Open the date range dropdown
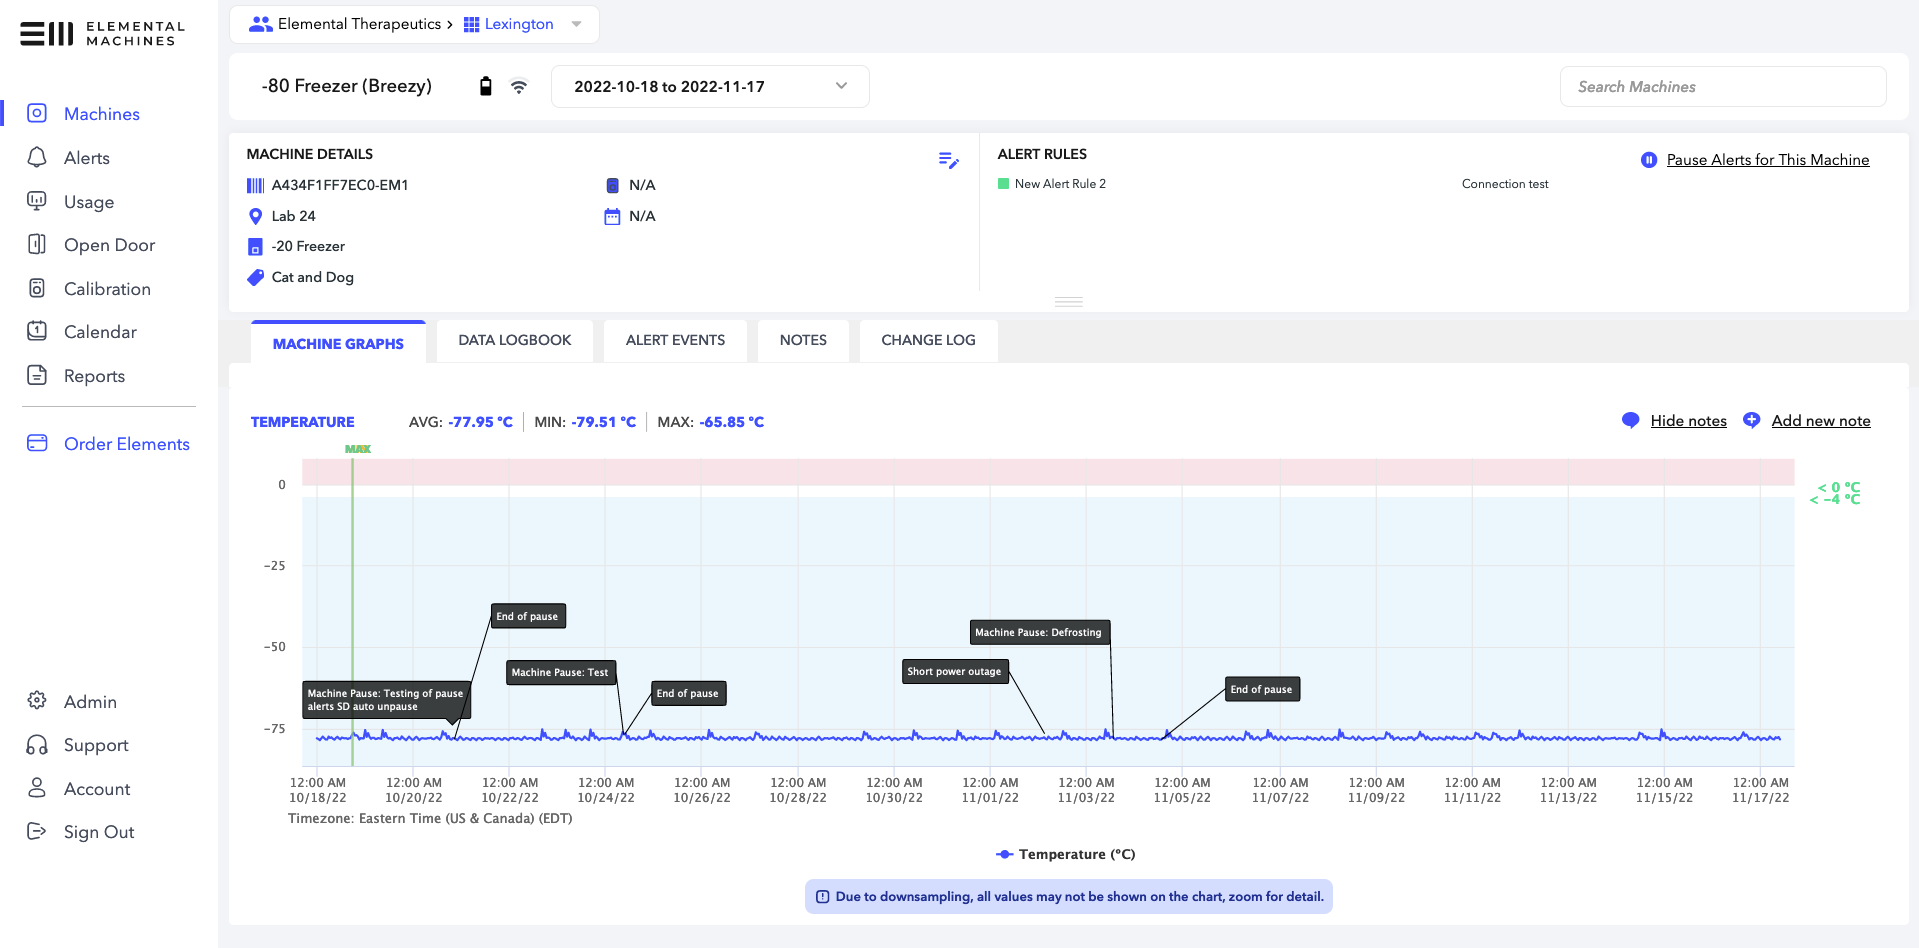 (x=710, y=87)
